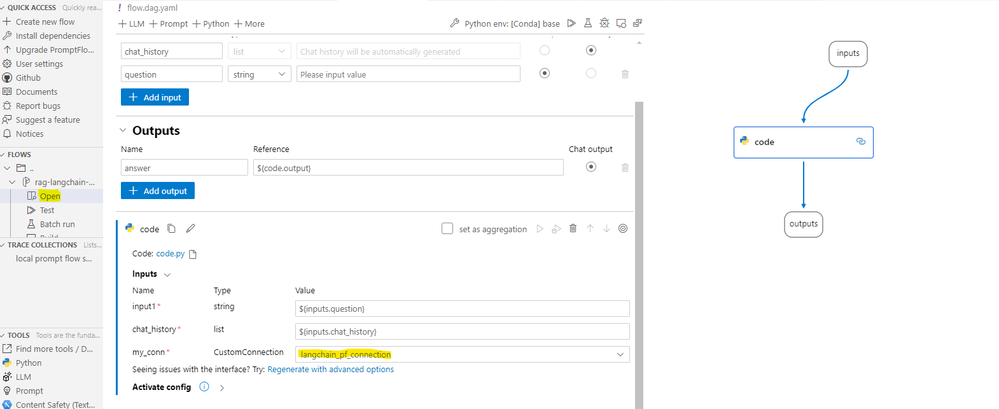Copy the code node using the duplicate icon
The height and width of the screenshot is (409, 999).
coord(172,229)
